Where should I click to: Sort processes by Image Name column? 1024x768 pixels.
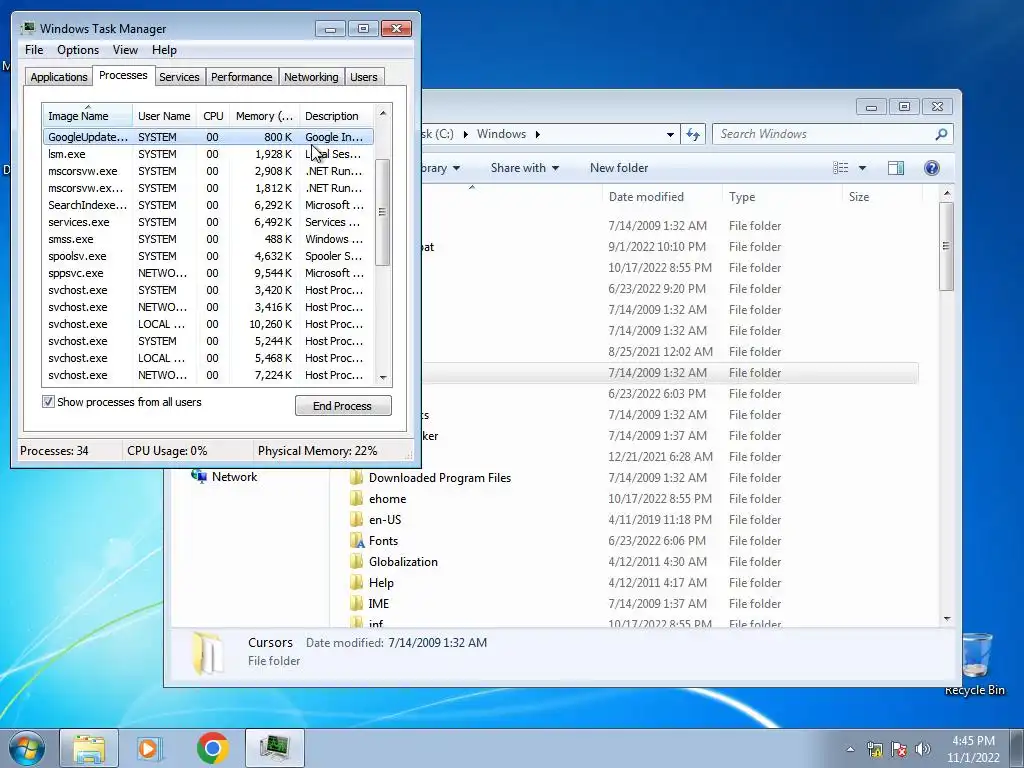(88, 116)
